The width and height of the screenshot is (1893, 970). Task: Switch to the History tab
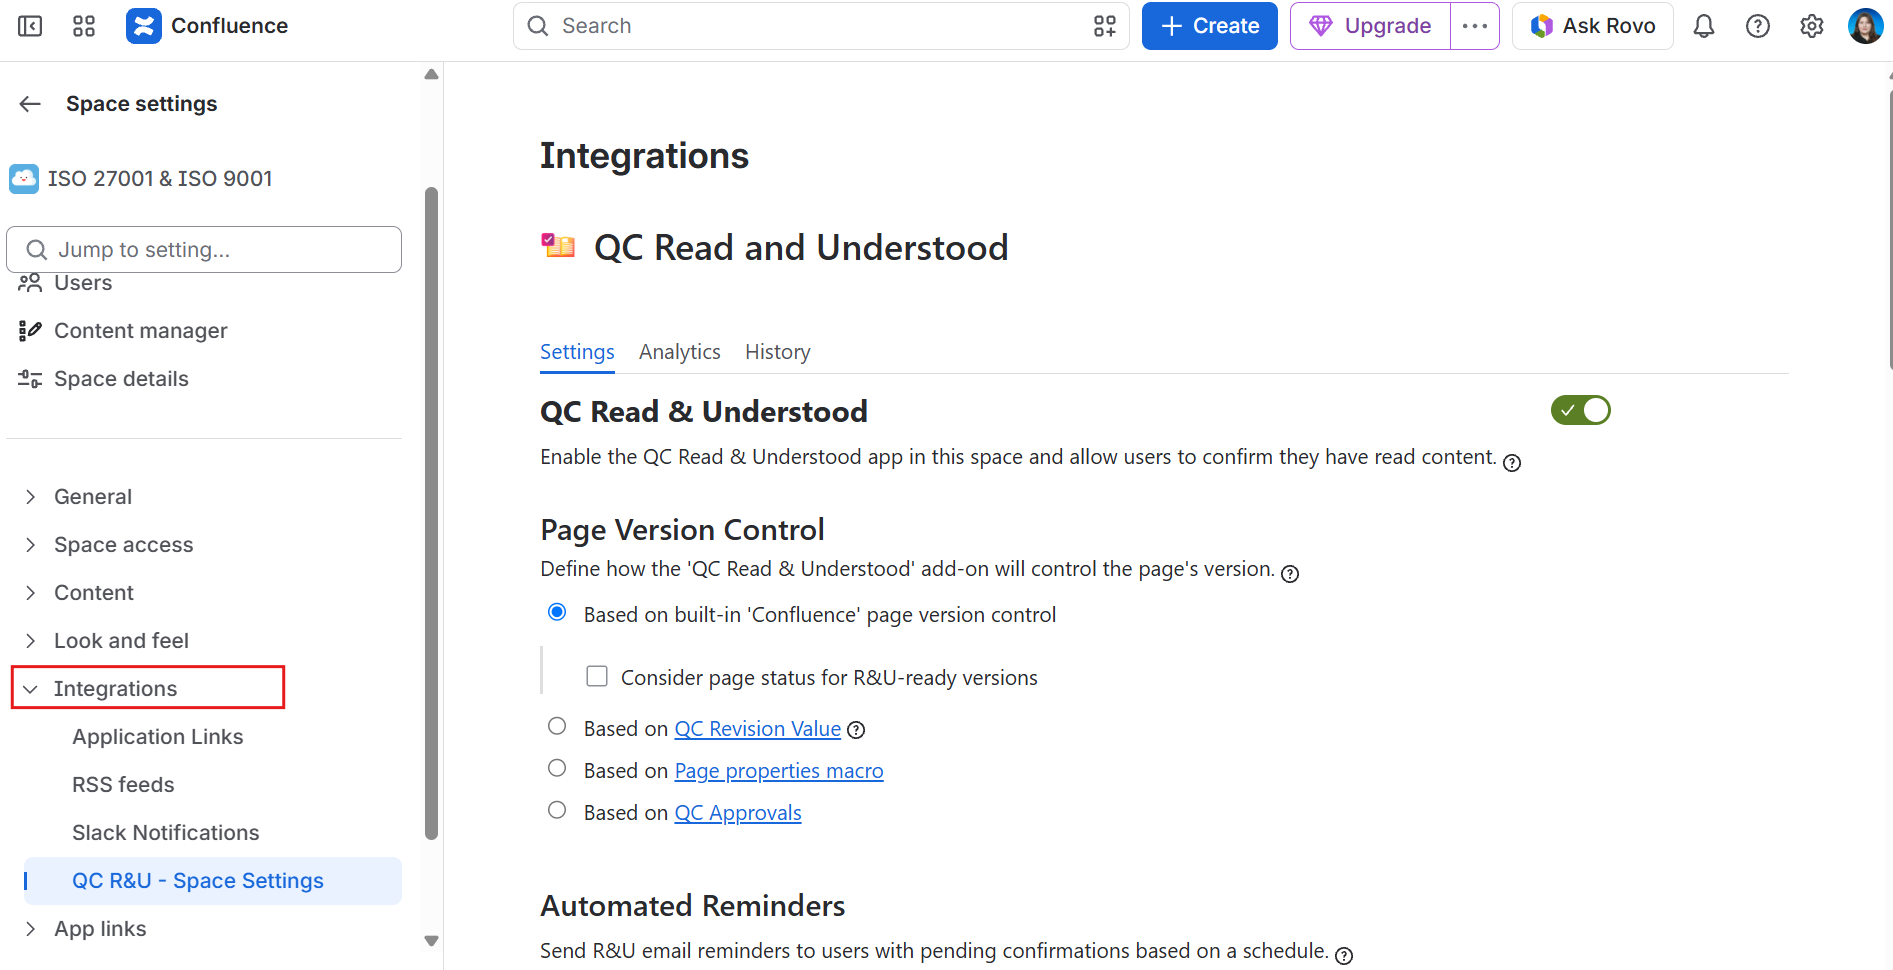(778, 352)
